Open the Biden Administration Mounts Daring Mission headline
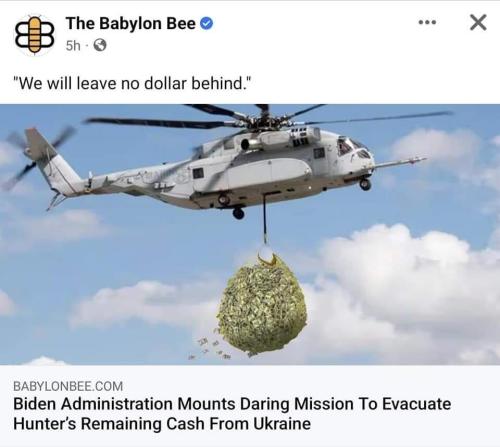 [232, 414]
